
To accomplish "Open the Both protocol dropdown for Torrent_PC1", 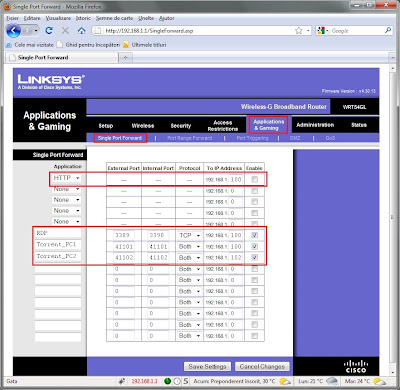I will (x=189, y=247).
